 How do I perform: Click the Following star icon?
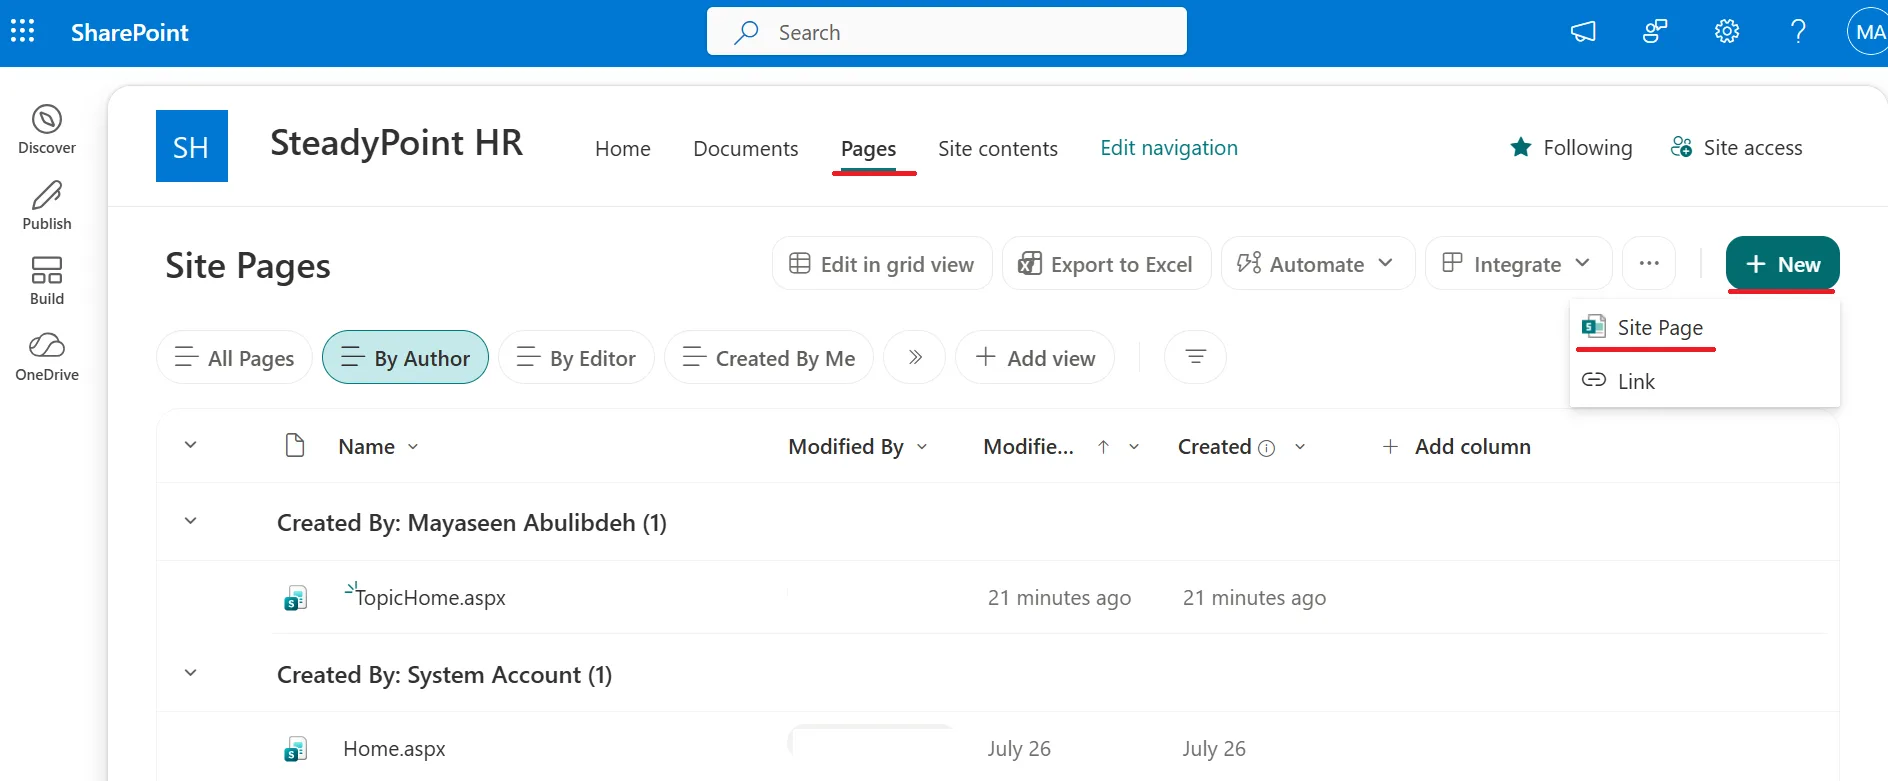1521,148
